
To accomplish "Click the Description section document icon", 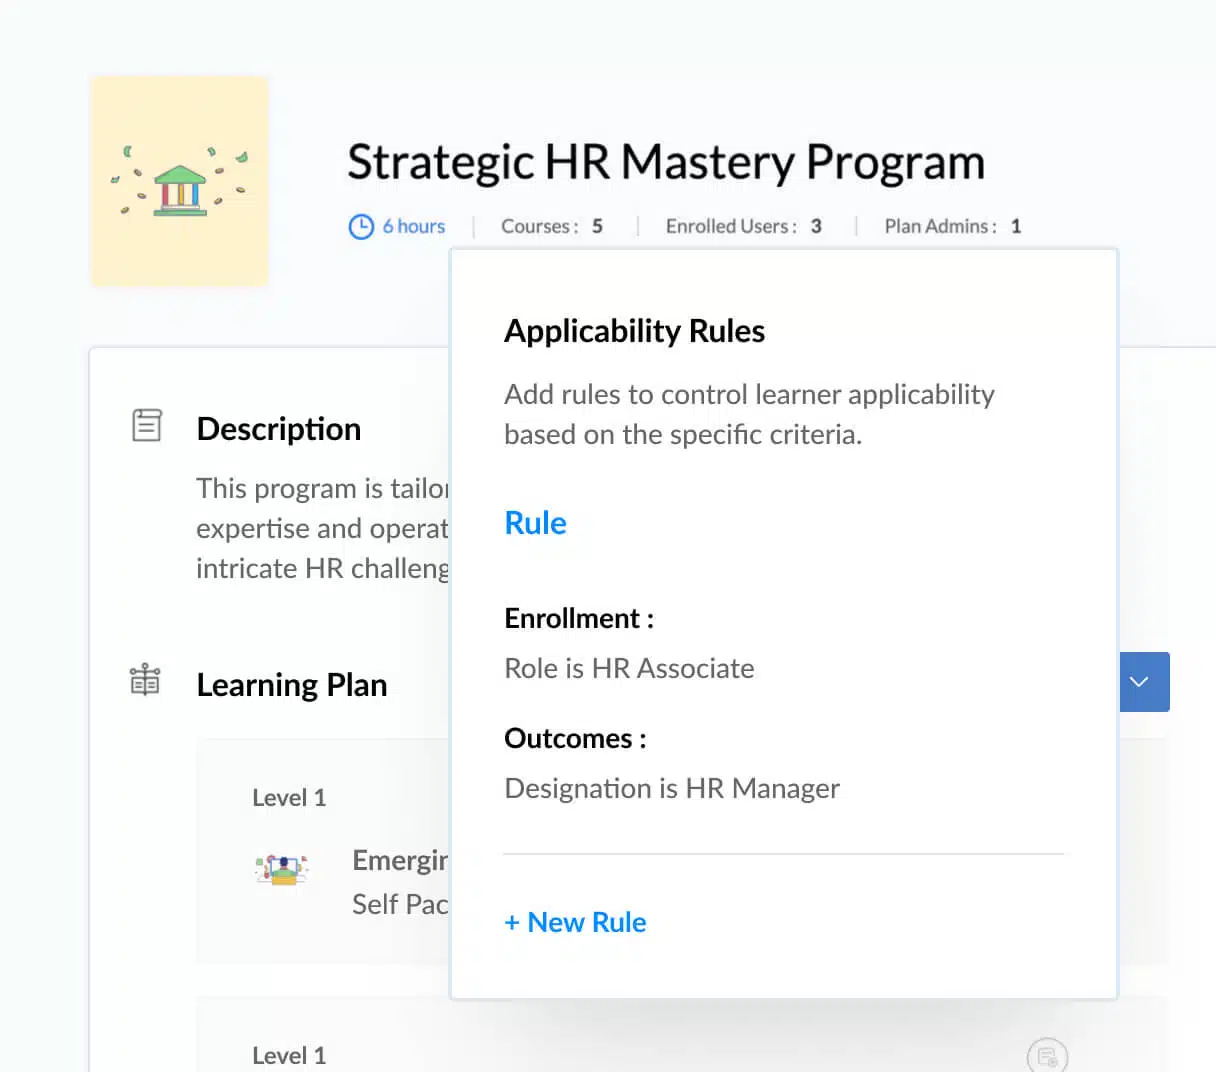I will [x=147, y=425].
